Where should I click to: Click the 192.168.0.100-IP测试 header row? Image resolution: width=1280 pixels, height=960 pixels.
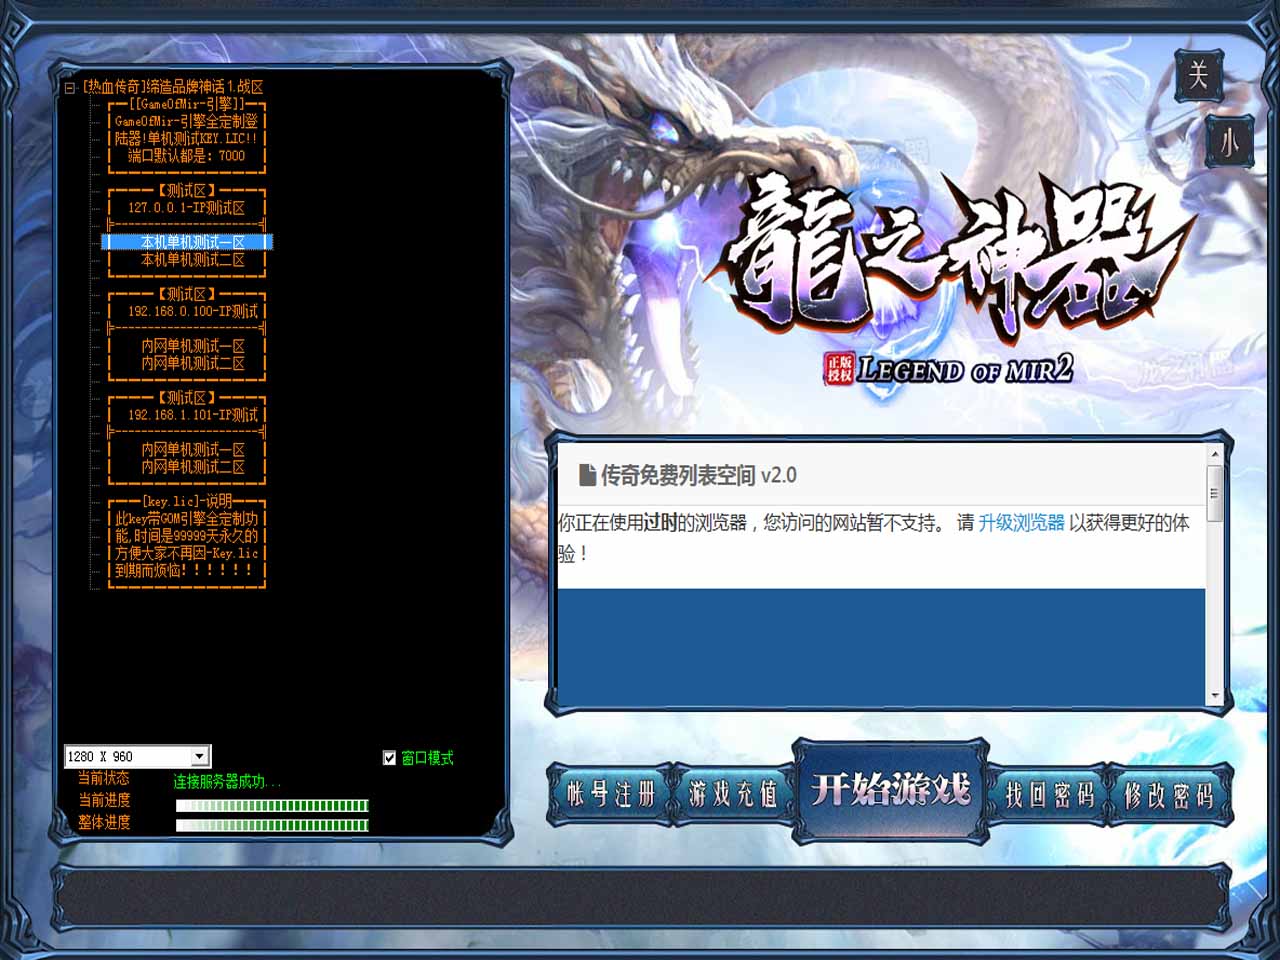187,311
